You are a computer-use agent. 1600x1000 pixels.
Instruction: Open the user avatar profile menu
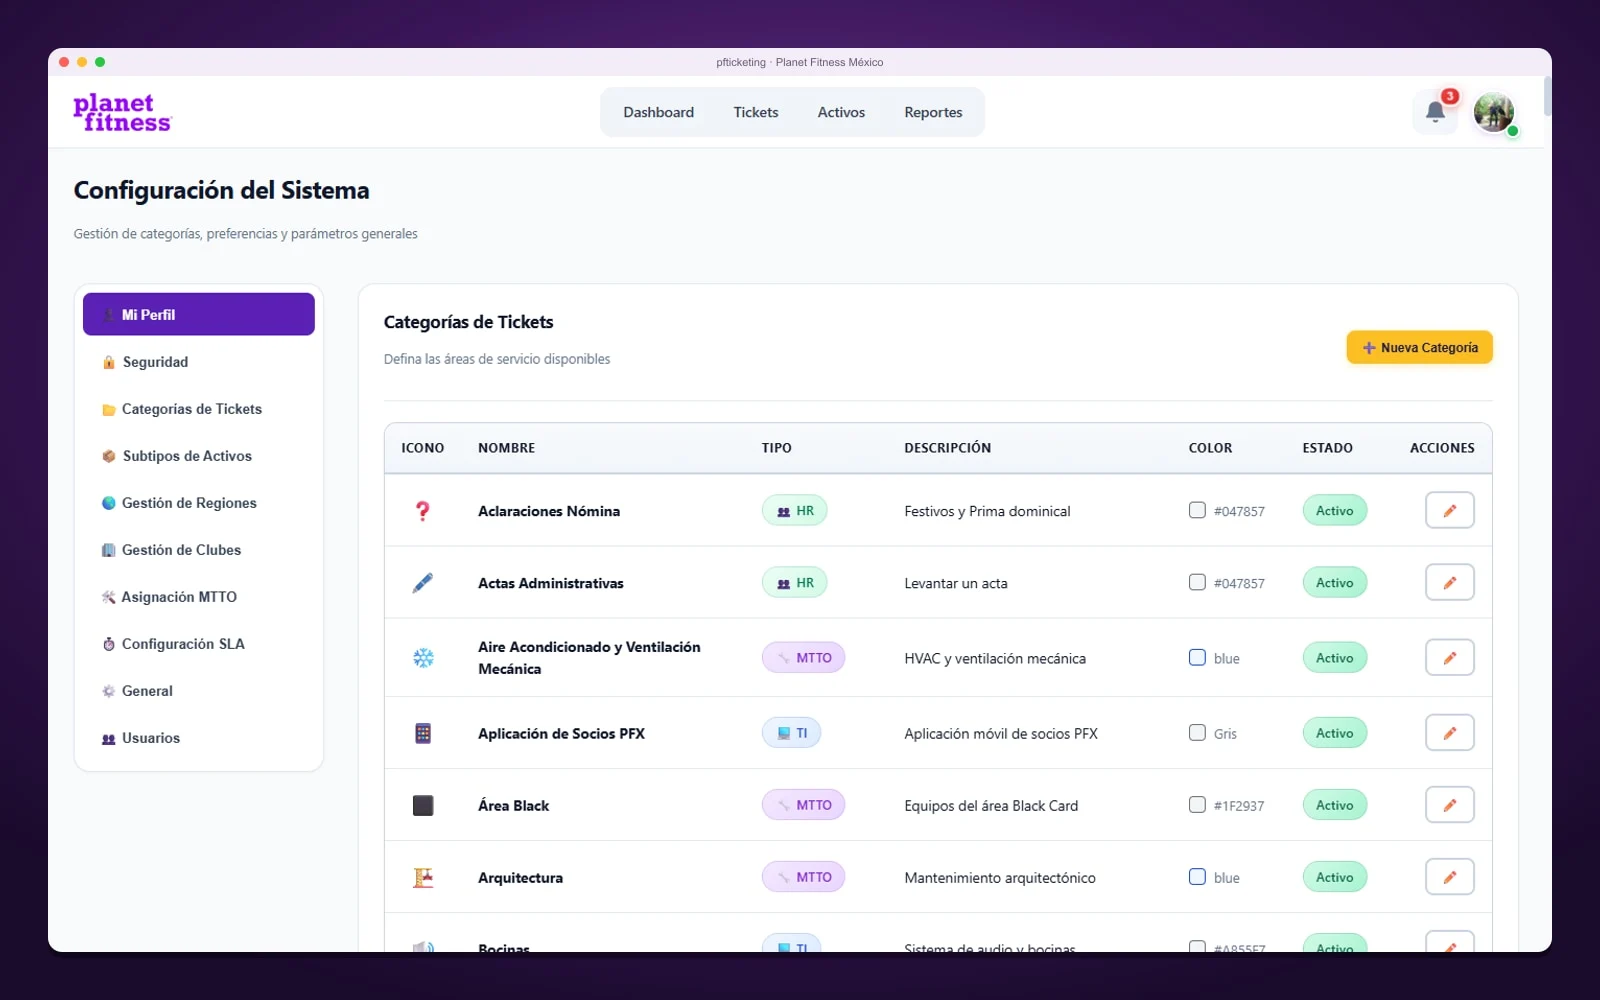tap(1494, 112)
